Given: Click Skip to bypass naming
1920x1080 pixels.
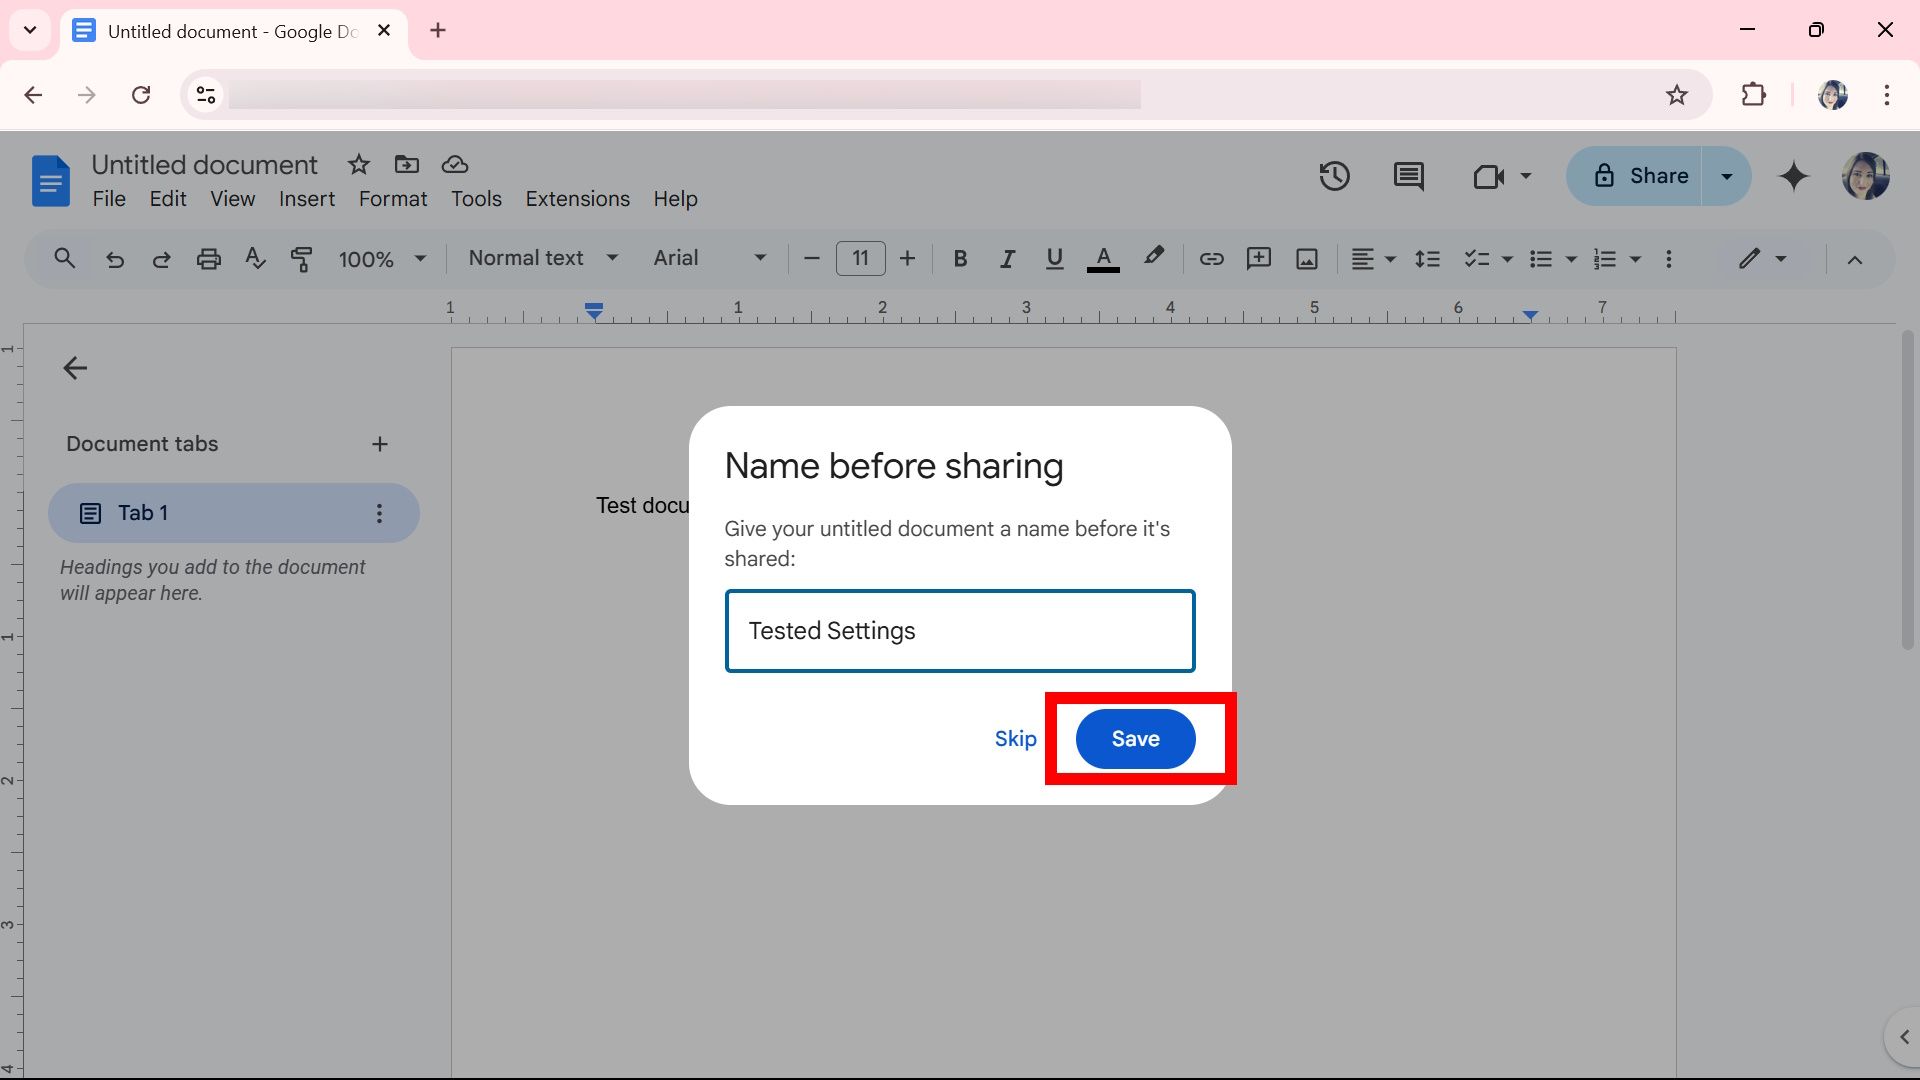Looking at the screenshot, I should click(1017, 738).
